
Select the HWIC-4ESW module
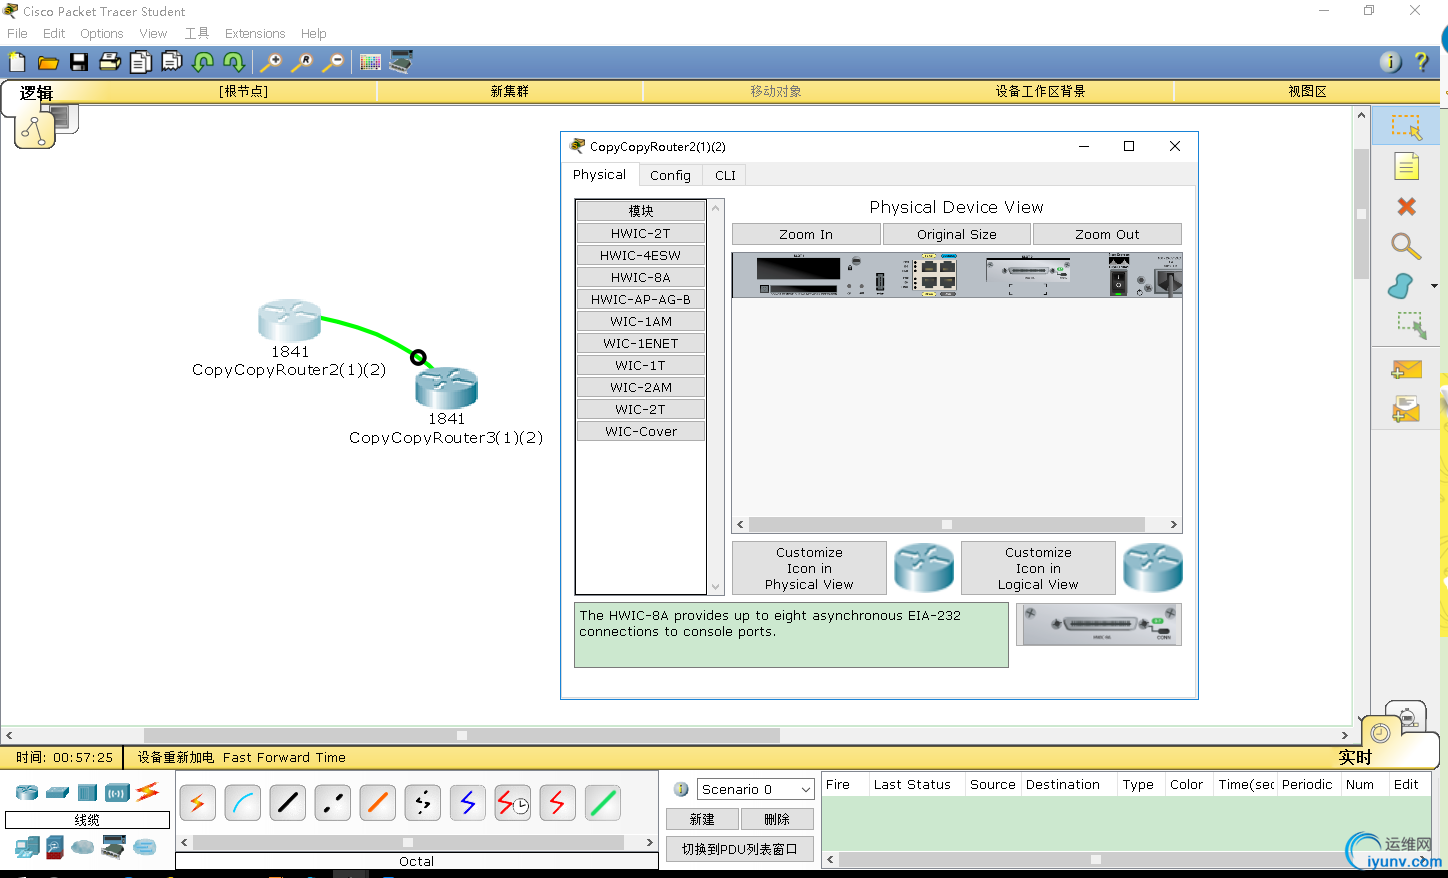(641, 255)
